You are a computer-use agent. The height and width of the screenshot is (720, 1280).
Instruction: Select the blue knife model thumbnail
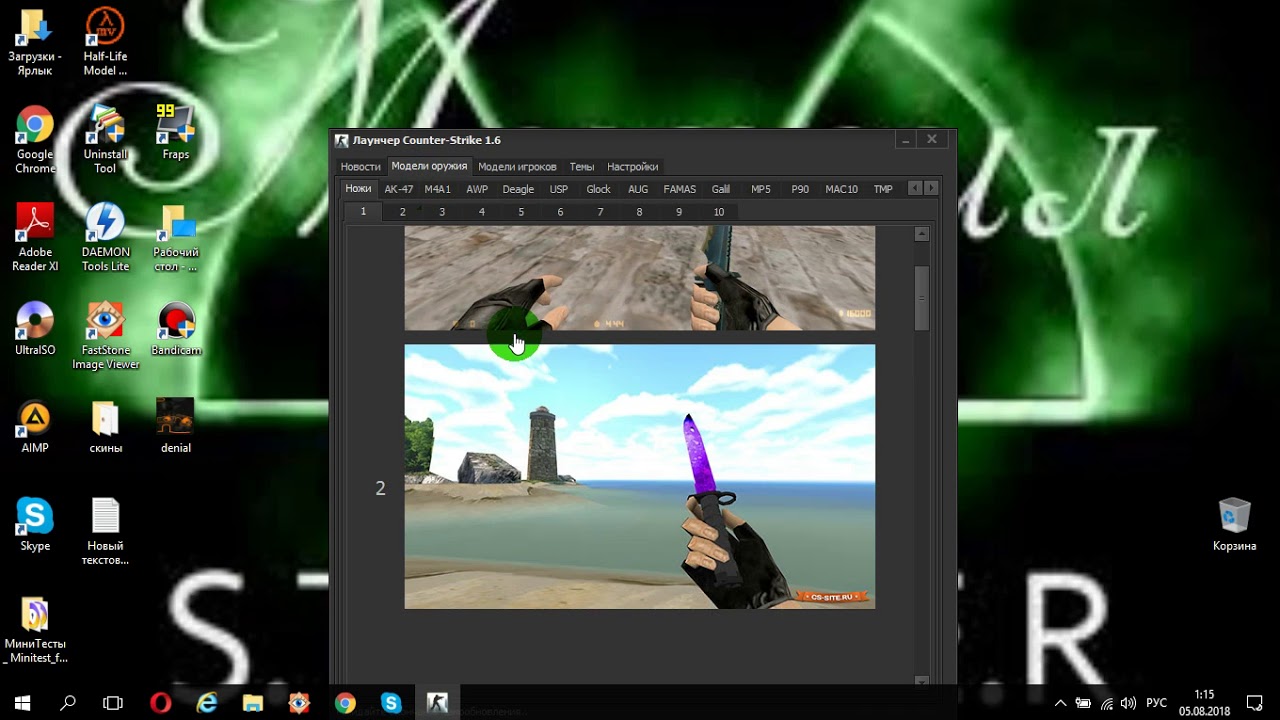(x=639, y=277)
